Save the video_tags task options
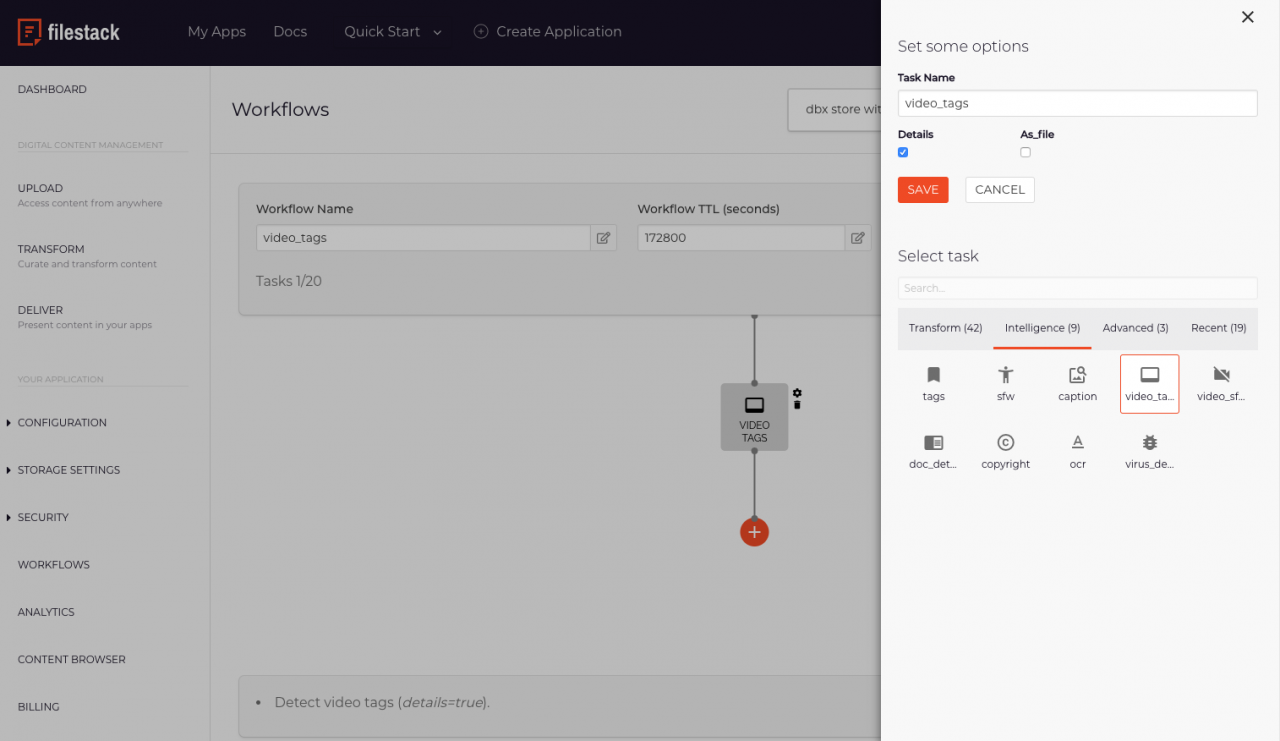Viewport: 1280px width, 741px height. 922,189
